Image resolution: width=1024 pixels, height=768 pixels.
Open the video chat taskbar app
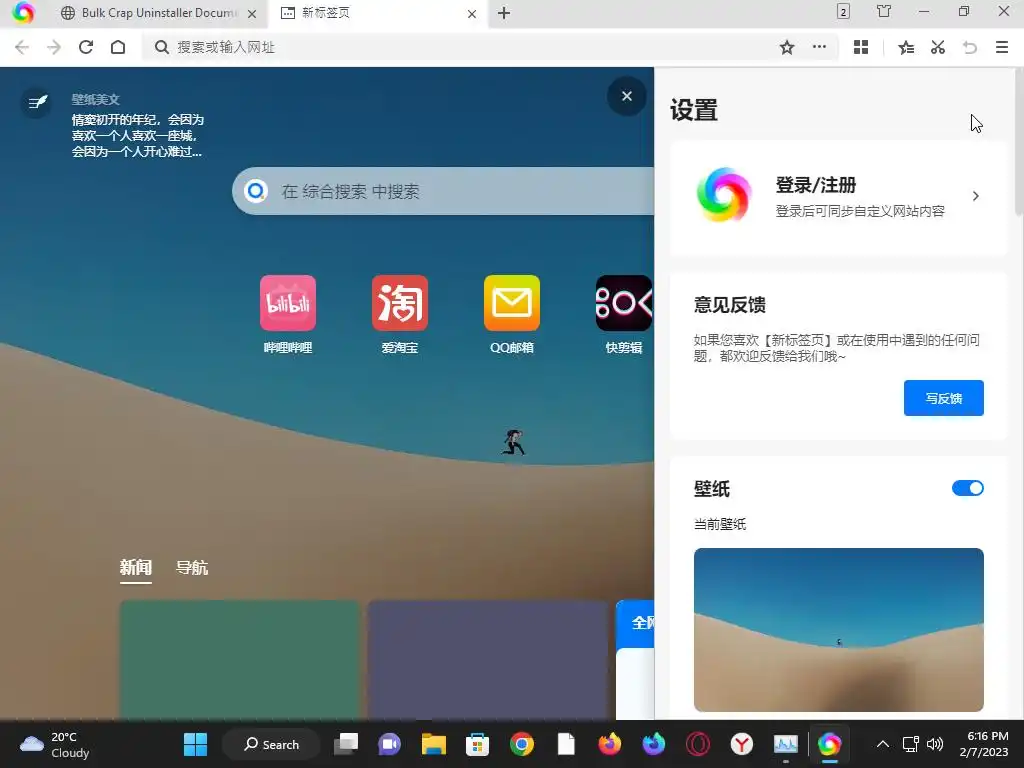point(389,744)
